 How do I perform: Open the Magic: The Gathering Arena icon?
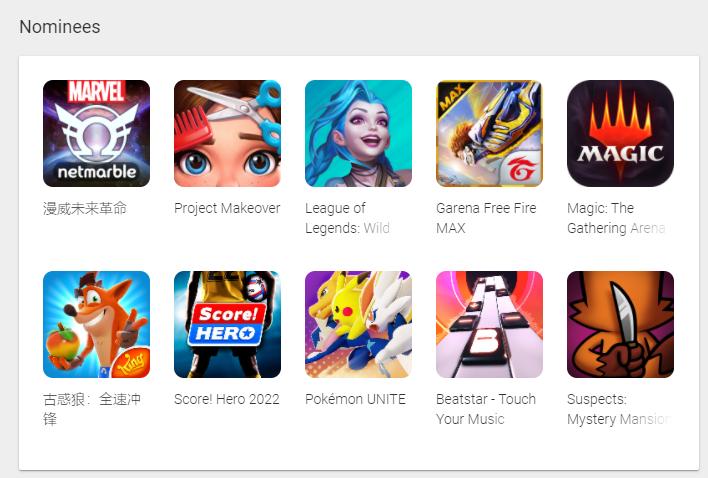click(x=620, y=133)
